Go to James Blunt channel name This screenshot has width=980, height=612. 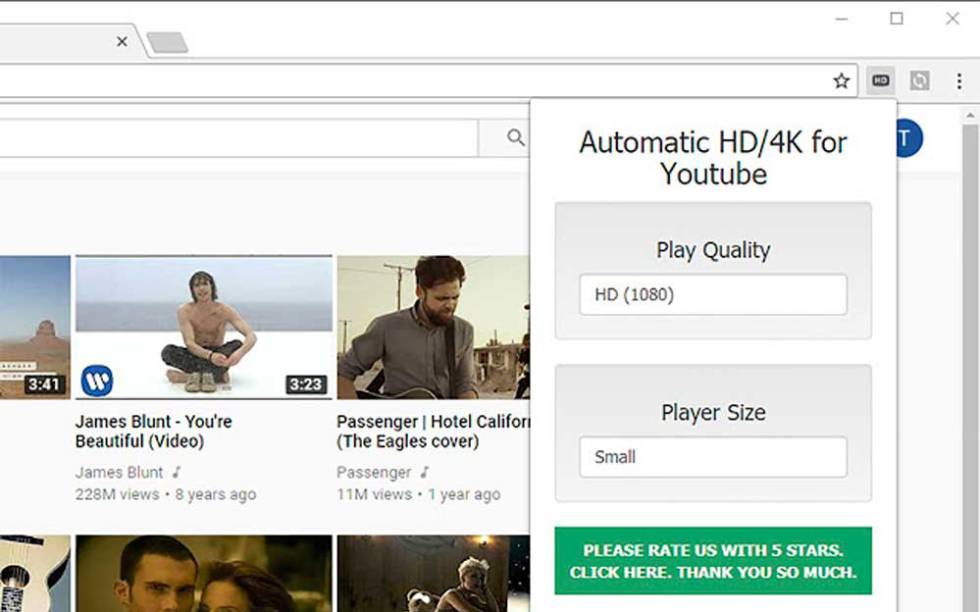click(119, 472)
